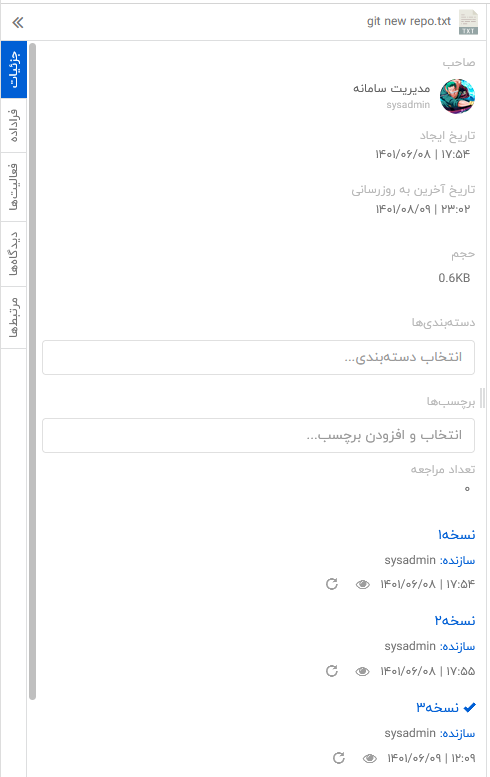Restore version 3 with the refresh icon

tap(339, 758)
